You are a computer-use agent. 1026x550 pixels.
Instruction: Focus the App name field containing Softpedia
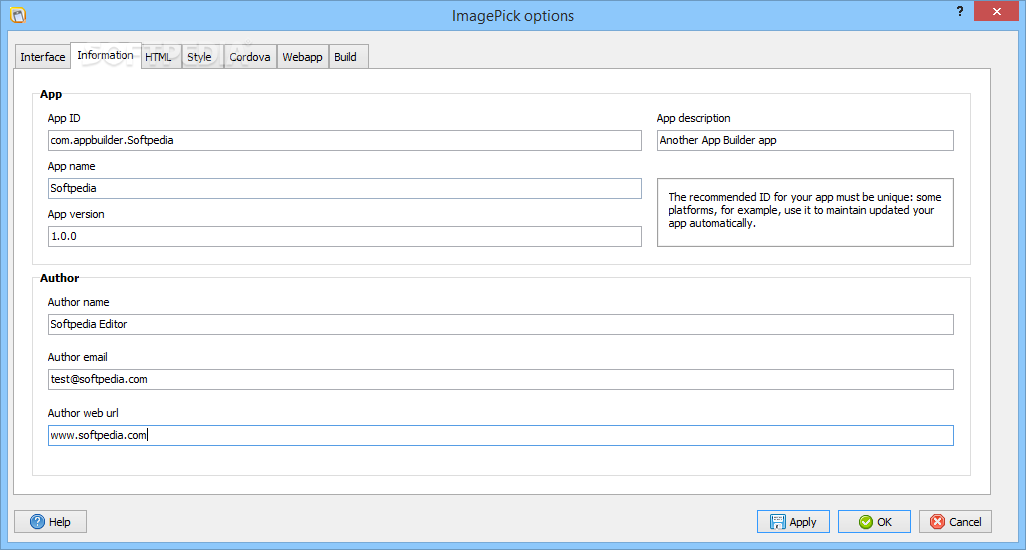[345, 188]
